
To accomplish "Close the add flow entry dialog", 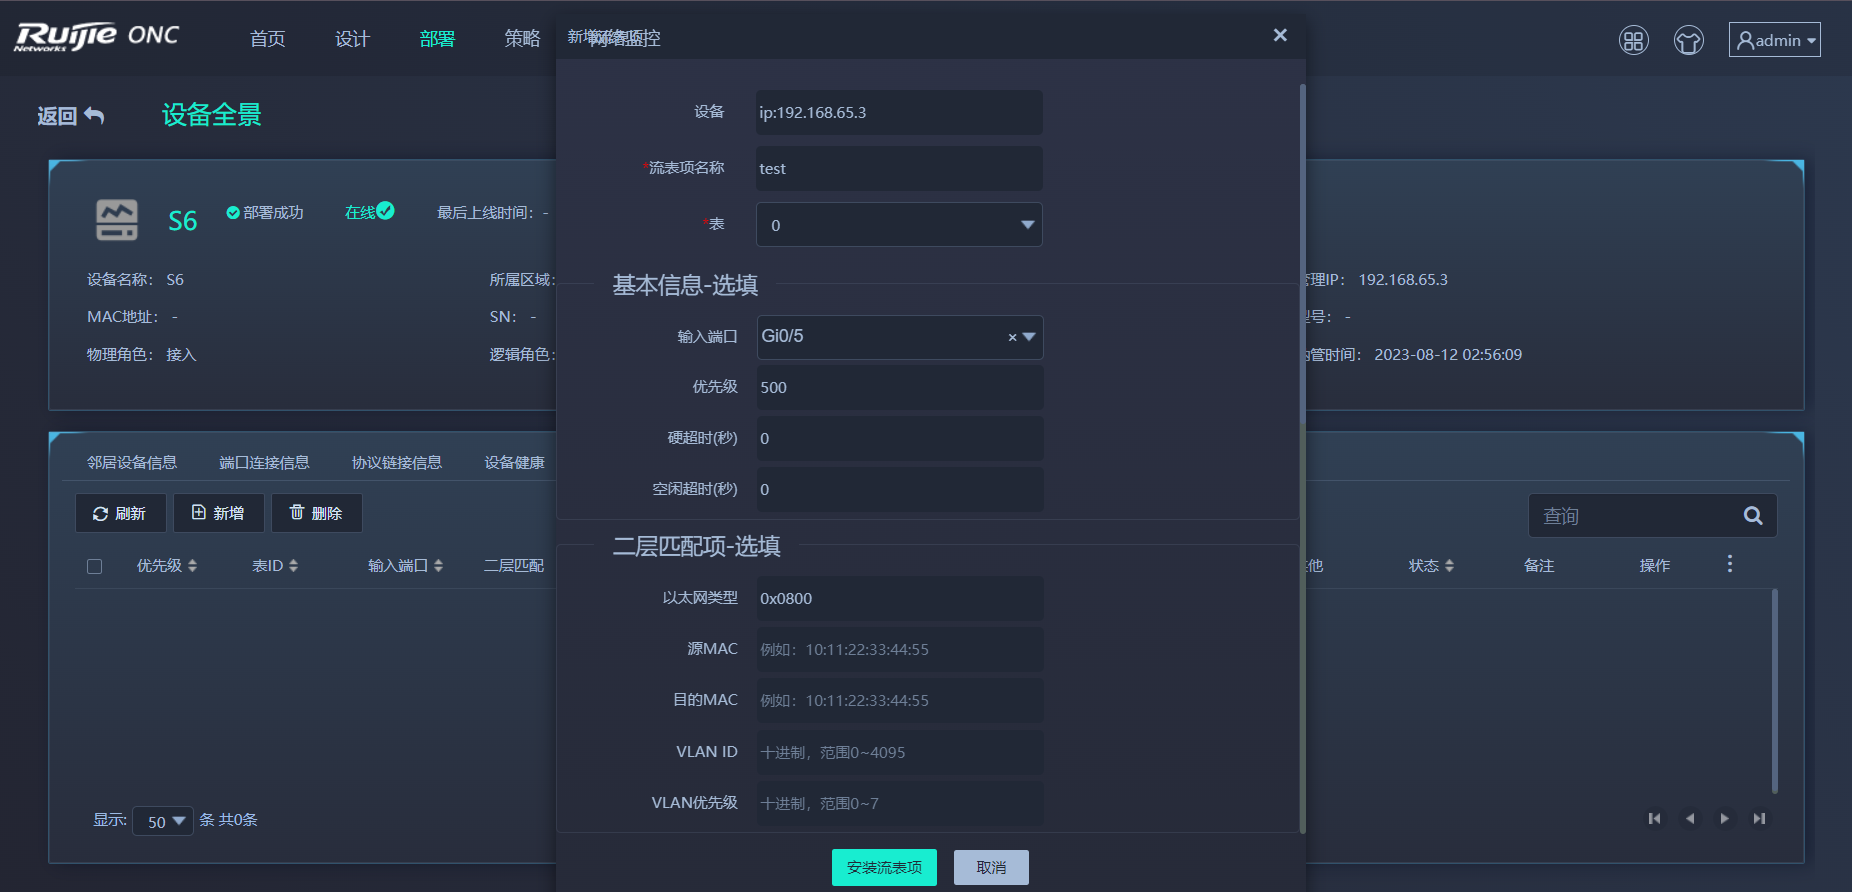I will [x=1280, y=35].
